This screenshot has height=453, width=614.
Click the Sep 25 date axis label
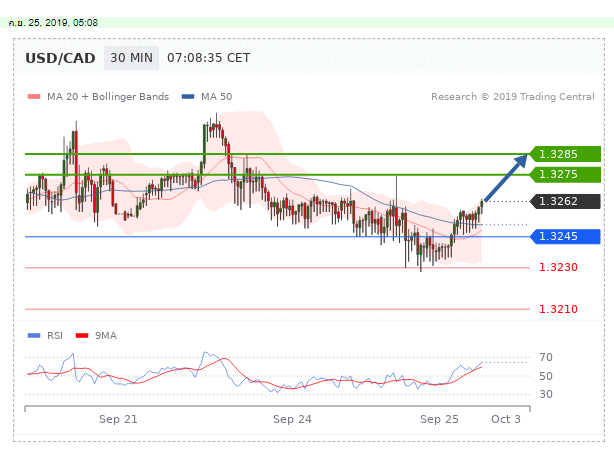click(439, 419)
